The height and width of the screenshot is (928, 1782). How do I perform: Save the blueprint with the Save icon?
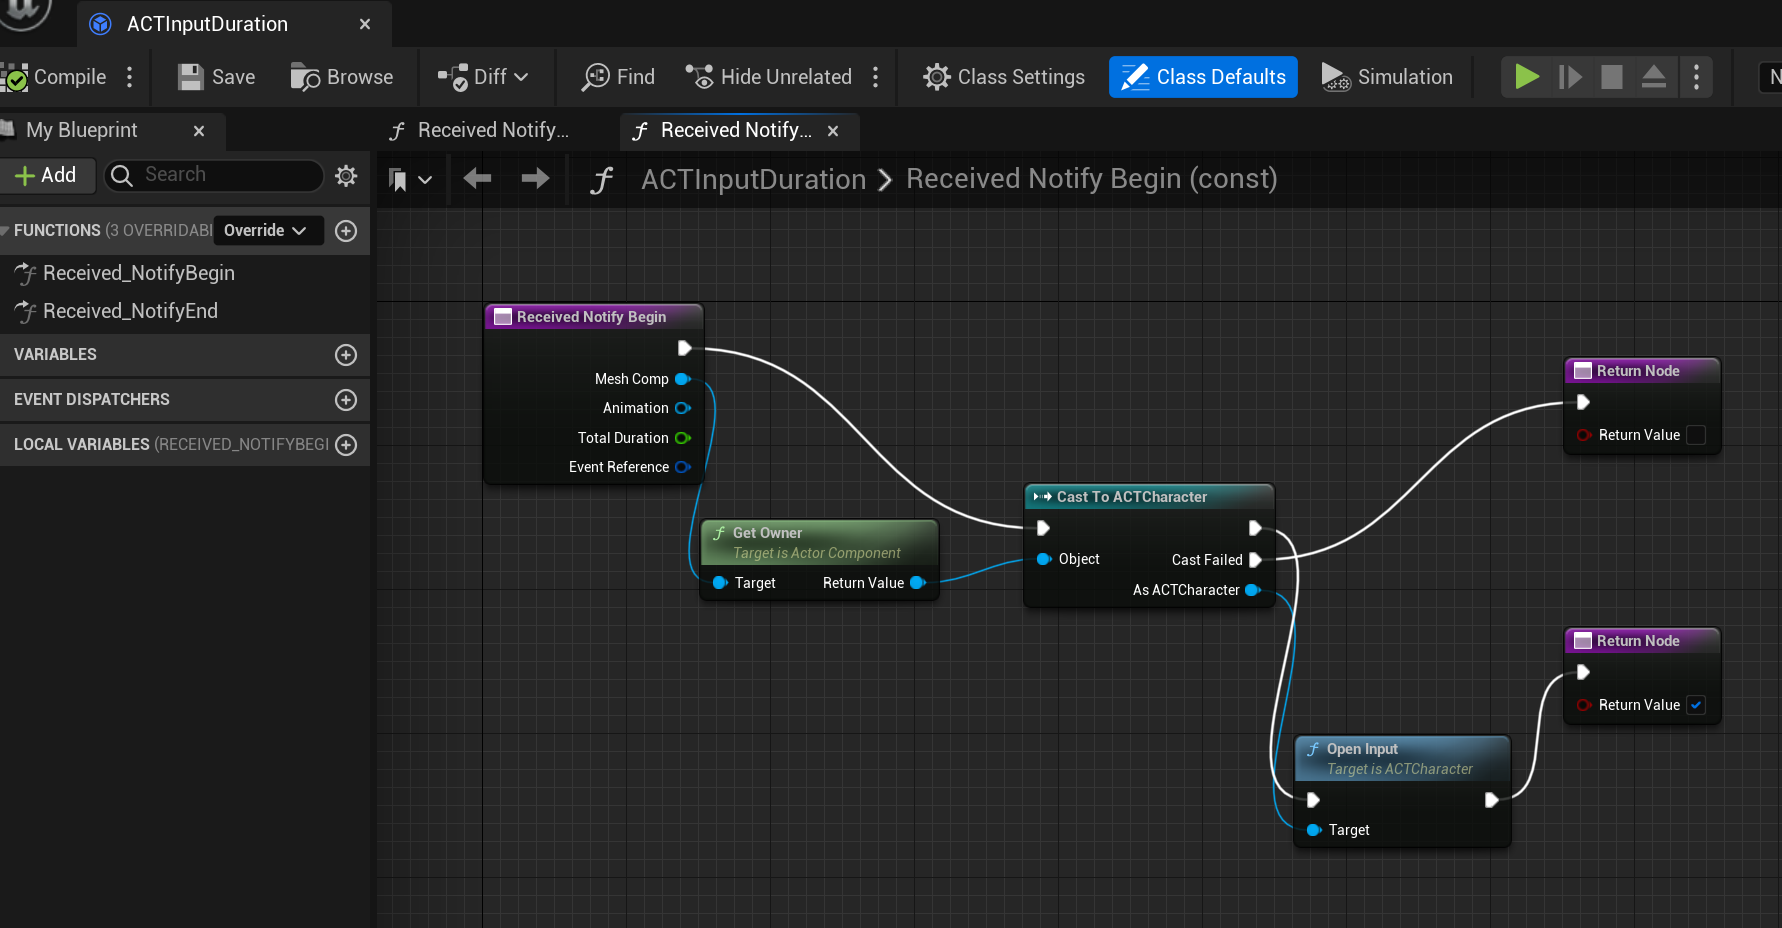pos(190,77)
